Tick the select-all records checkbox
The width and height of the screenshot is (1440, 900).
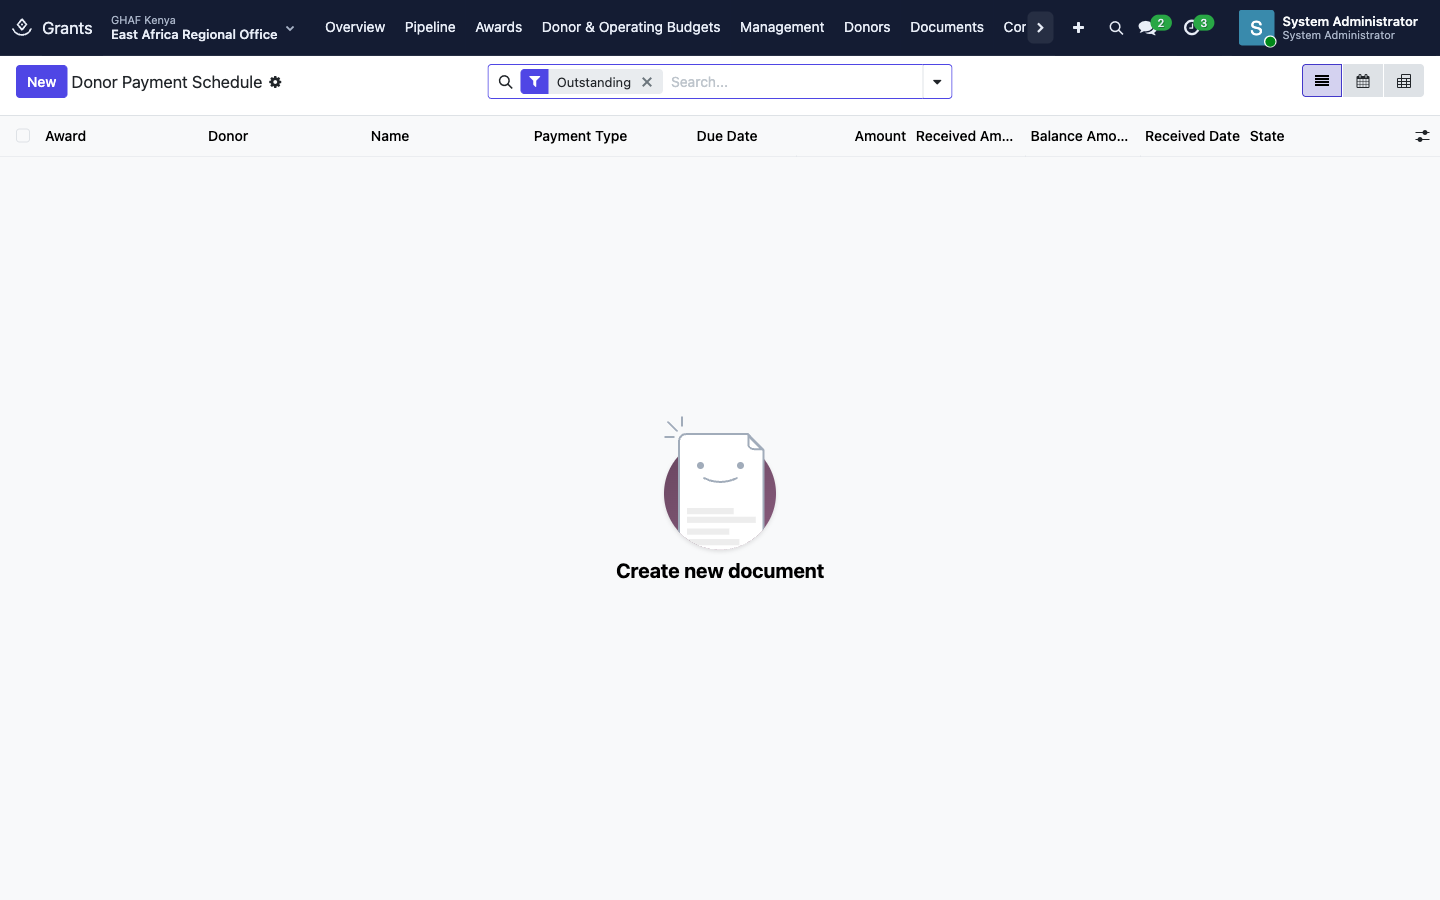coord(23,136)
